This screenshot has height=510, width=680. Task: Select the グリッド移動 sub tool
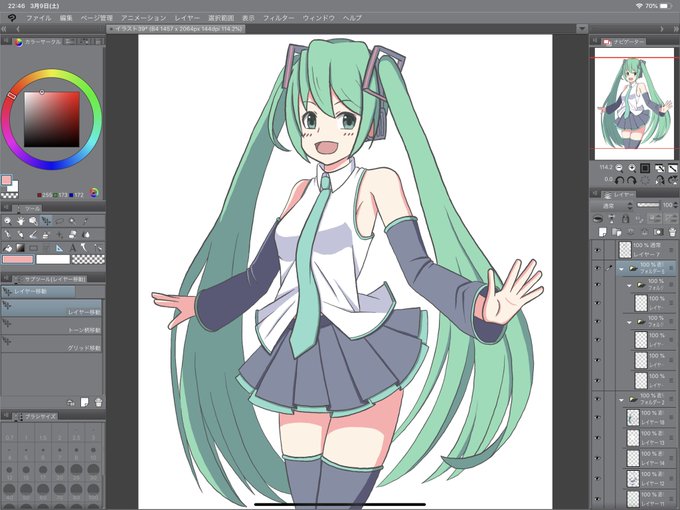(52, 343)
